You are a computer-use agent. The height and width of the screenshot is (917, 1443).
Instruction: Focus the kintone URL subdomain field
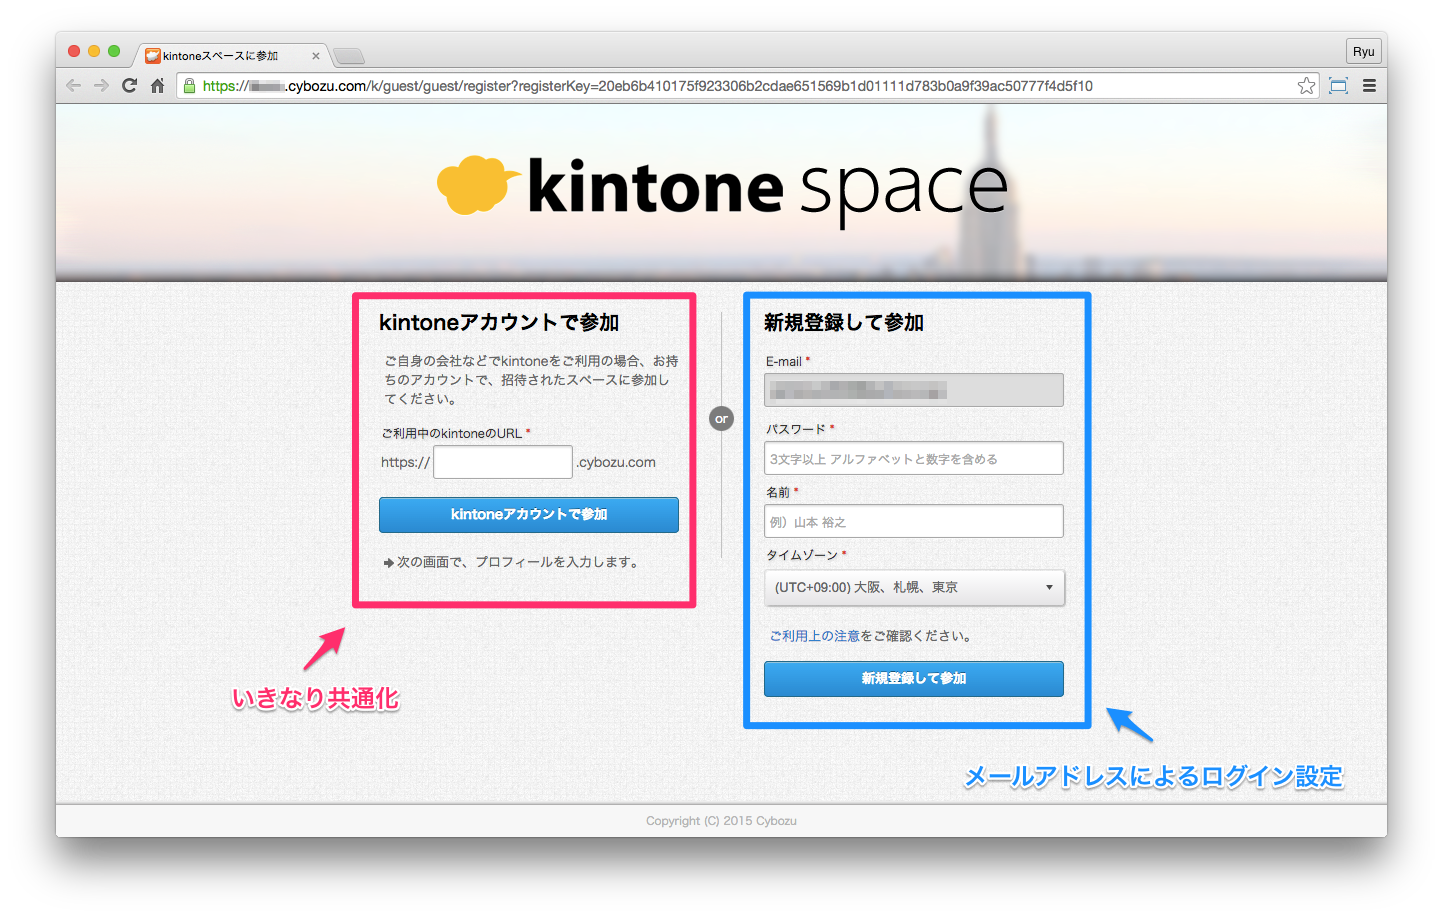(x=503, y=462)
